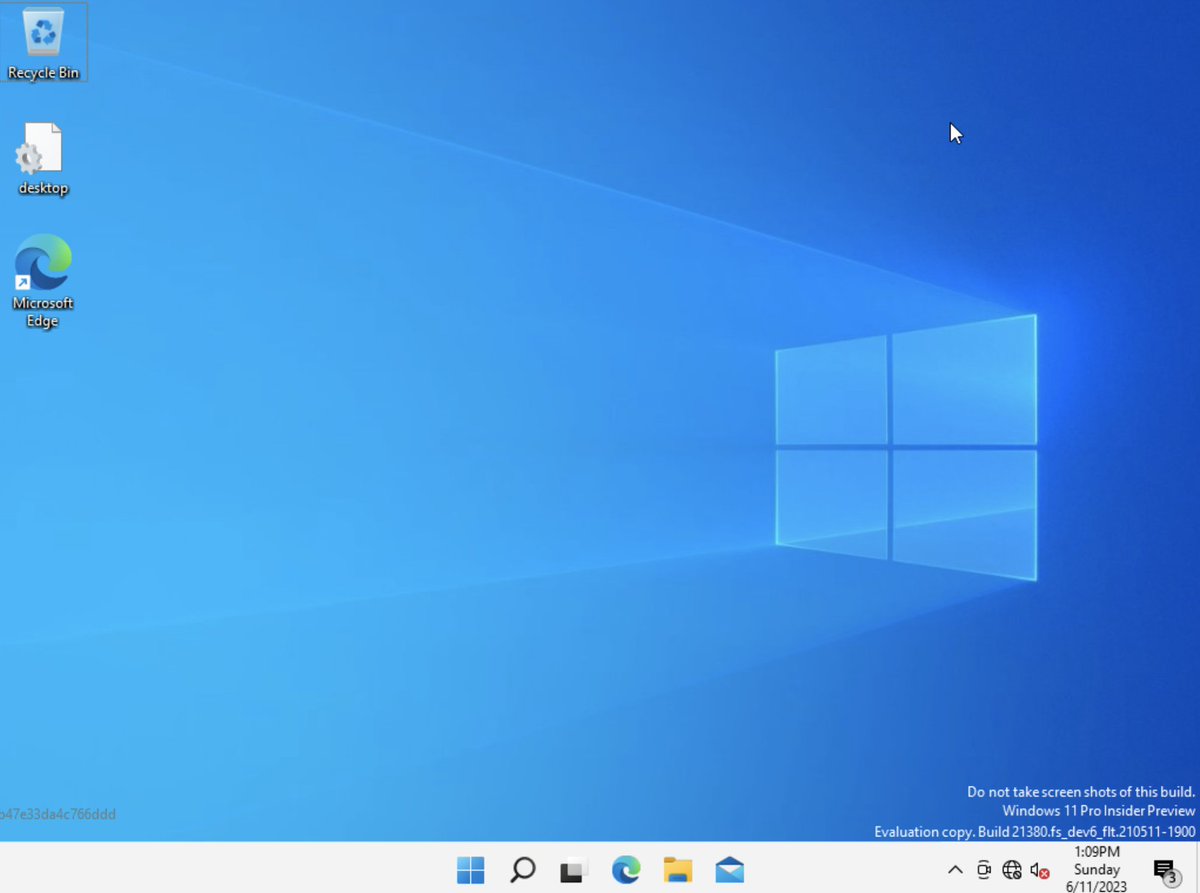1200x893 pixels.
Task: Select the Recycle Bin label text
Action: tap(44, 72)
